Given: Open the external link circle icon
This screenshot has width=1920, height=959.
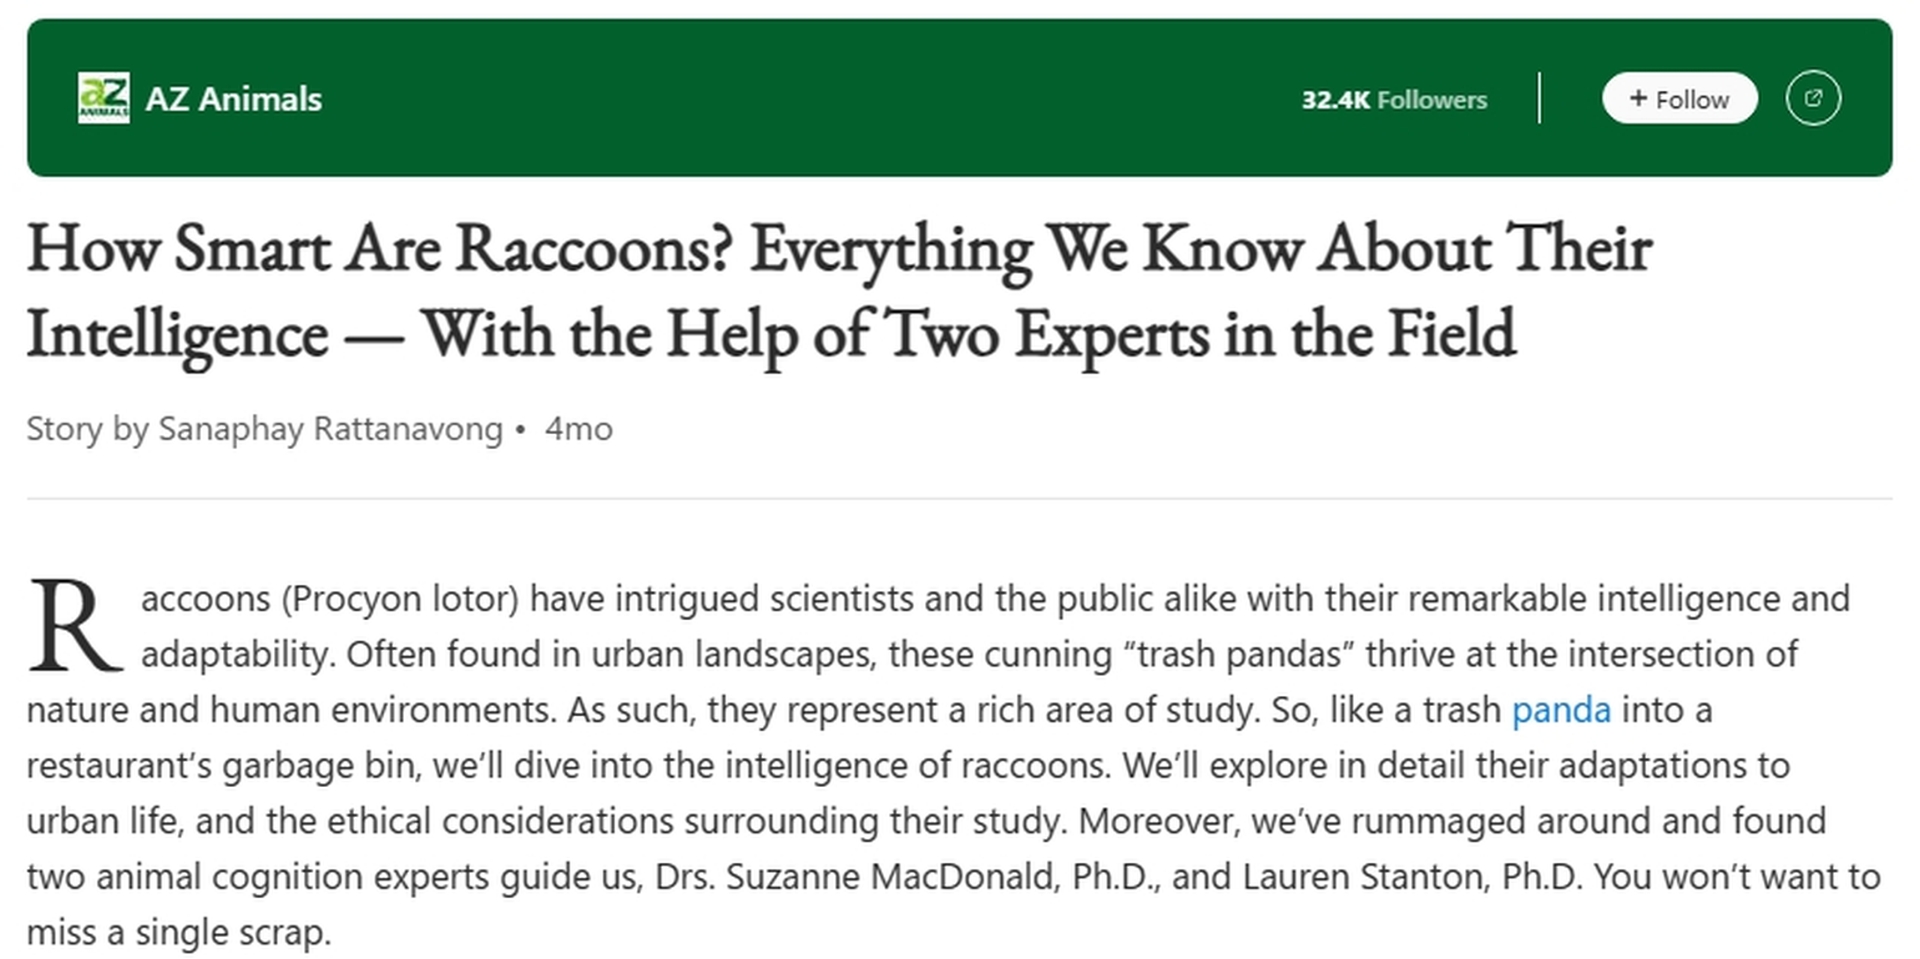Looking at the screenshot, I should [x=1813, y=98].
